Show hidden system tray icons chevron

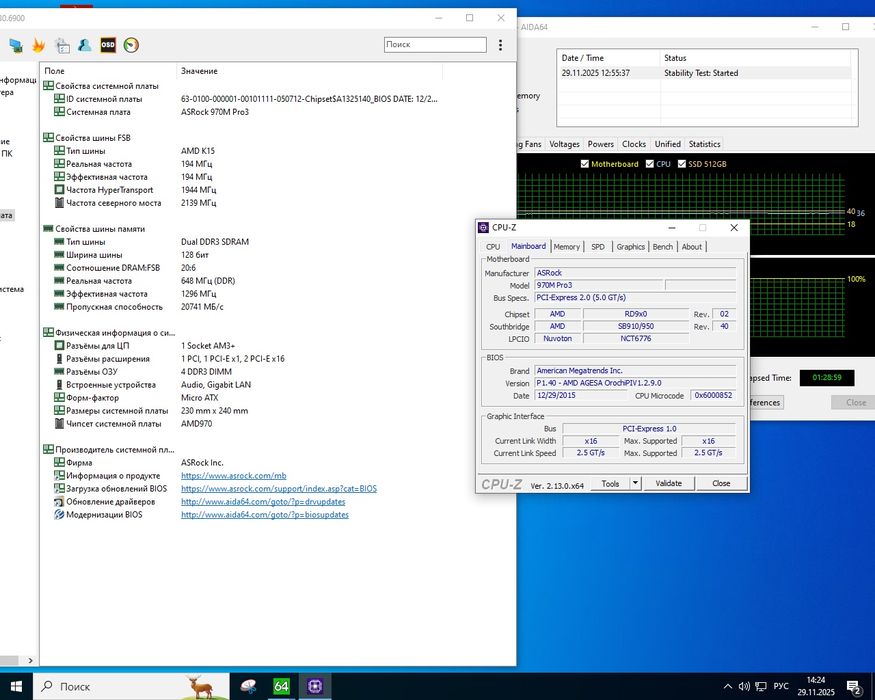pos(728,686)
